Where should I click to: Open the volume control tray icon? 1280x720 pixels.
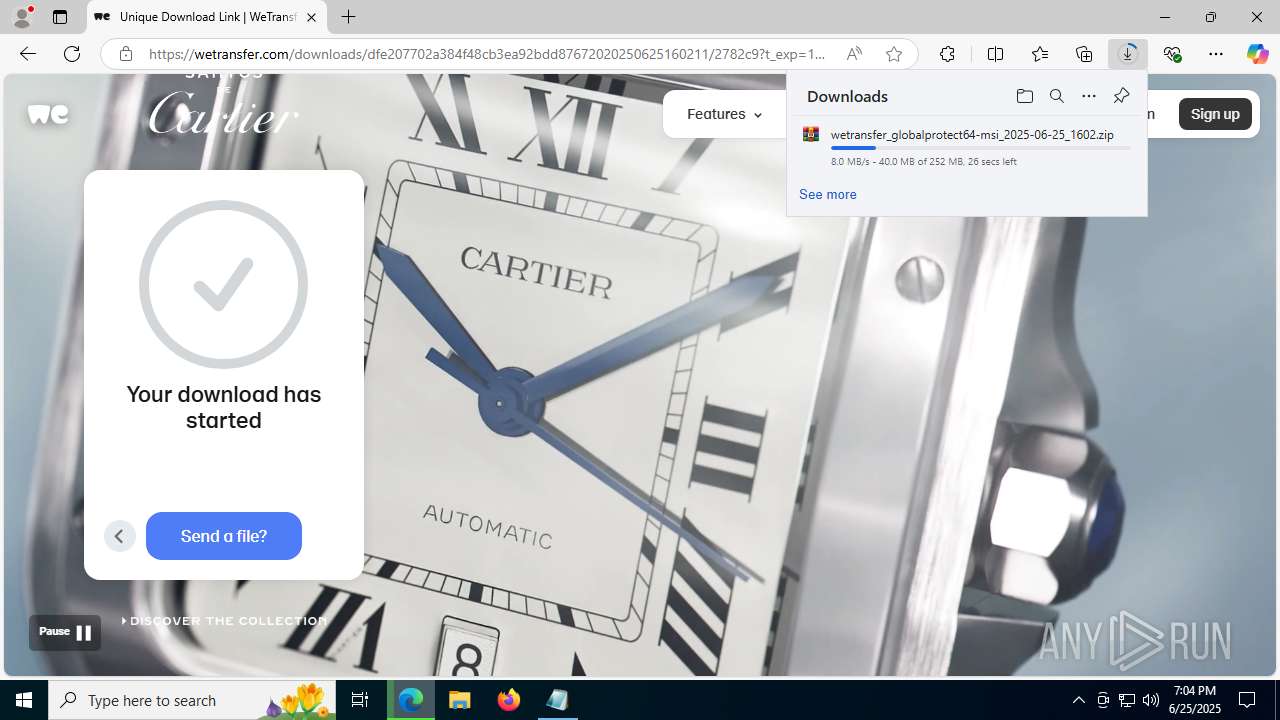tap(1151, 700)
